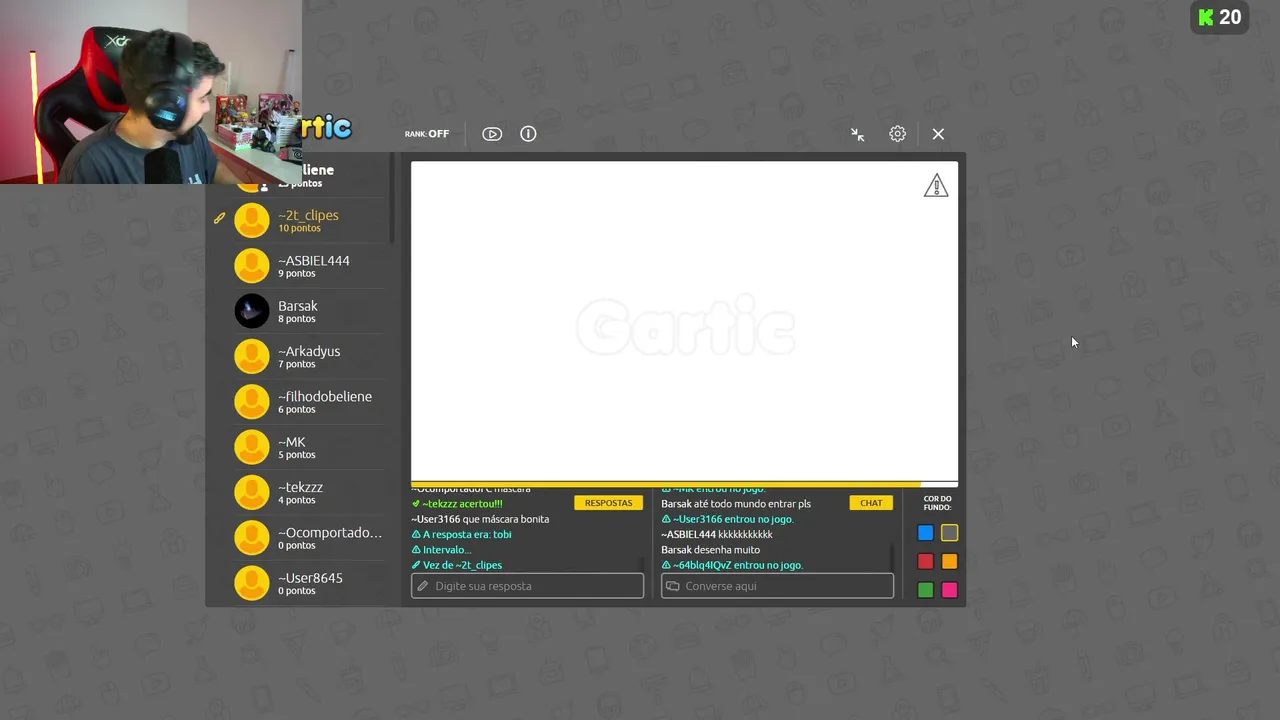Pick the blue background color swatch
This screenshot has height=720, width=1280.
(926, 533)
